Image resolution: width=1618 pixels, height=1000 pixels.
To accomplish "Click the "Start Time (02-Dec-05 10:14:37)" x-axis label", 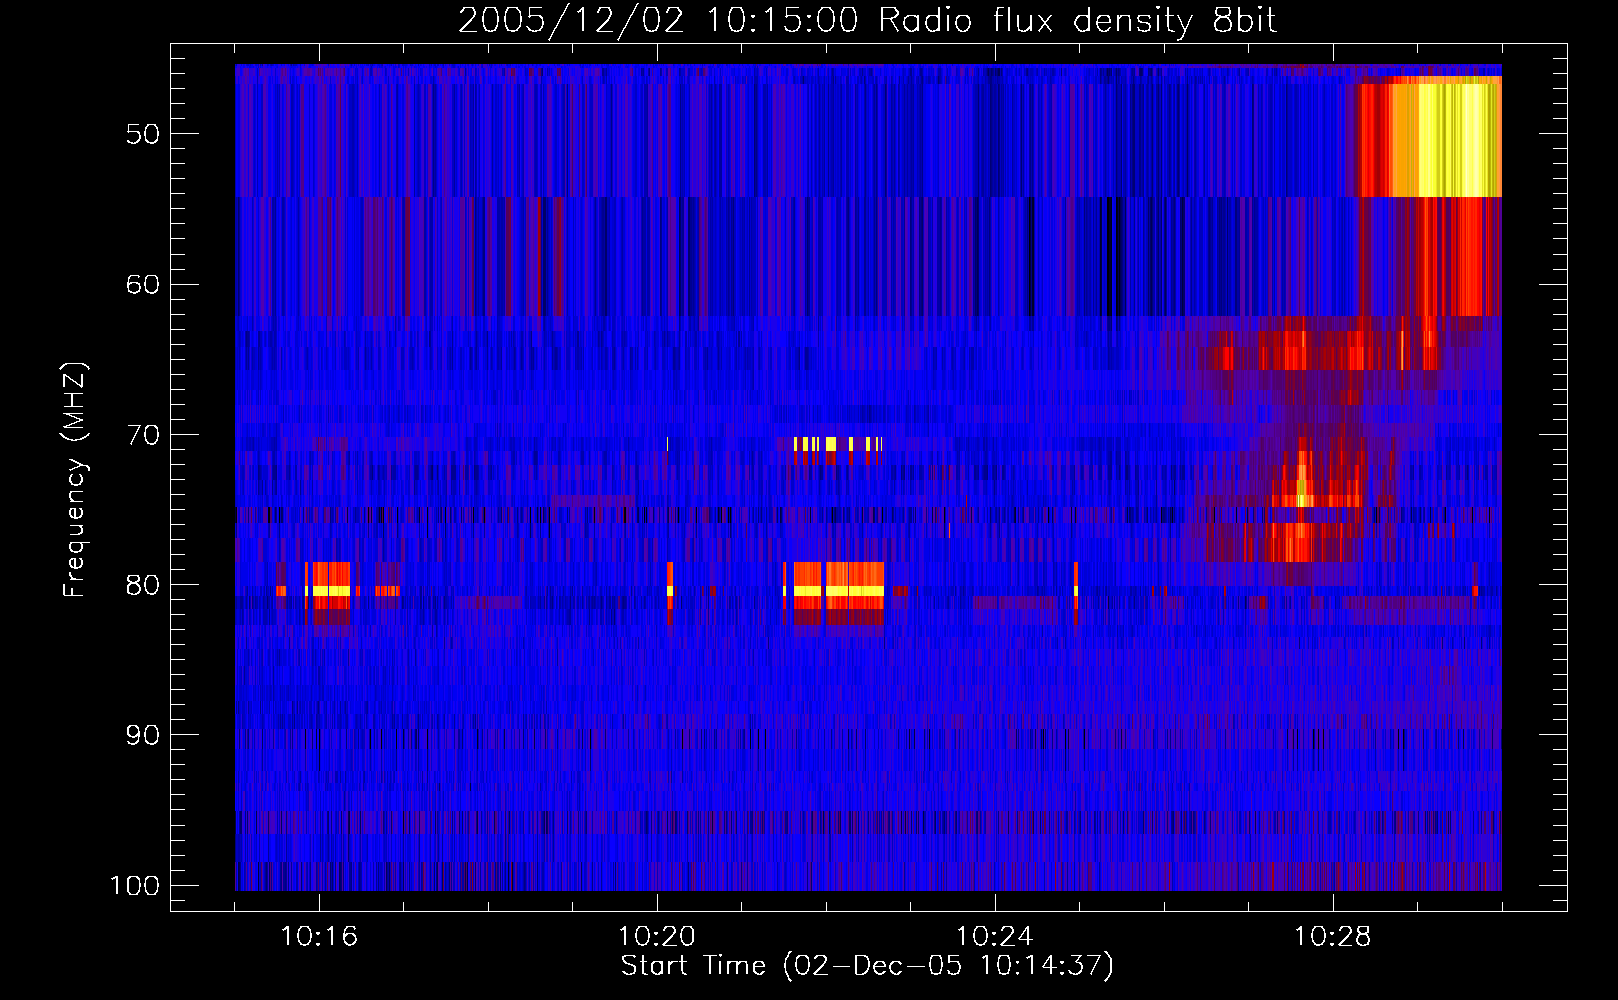I will coord(867,966).
